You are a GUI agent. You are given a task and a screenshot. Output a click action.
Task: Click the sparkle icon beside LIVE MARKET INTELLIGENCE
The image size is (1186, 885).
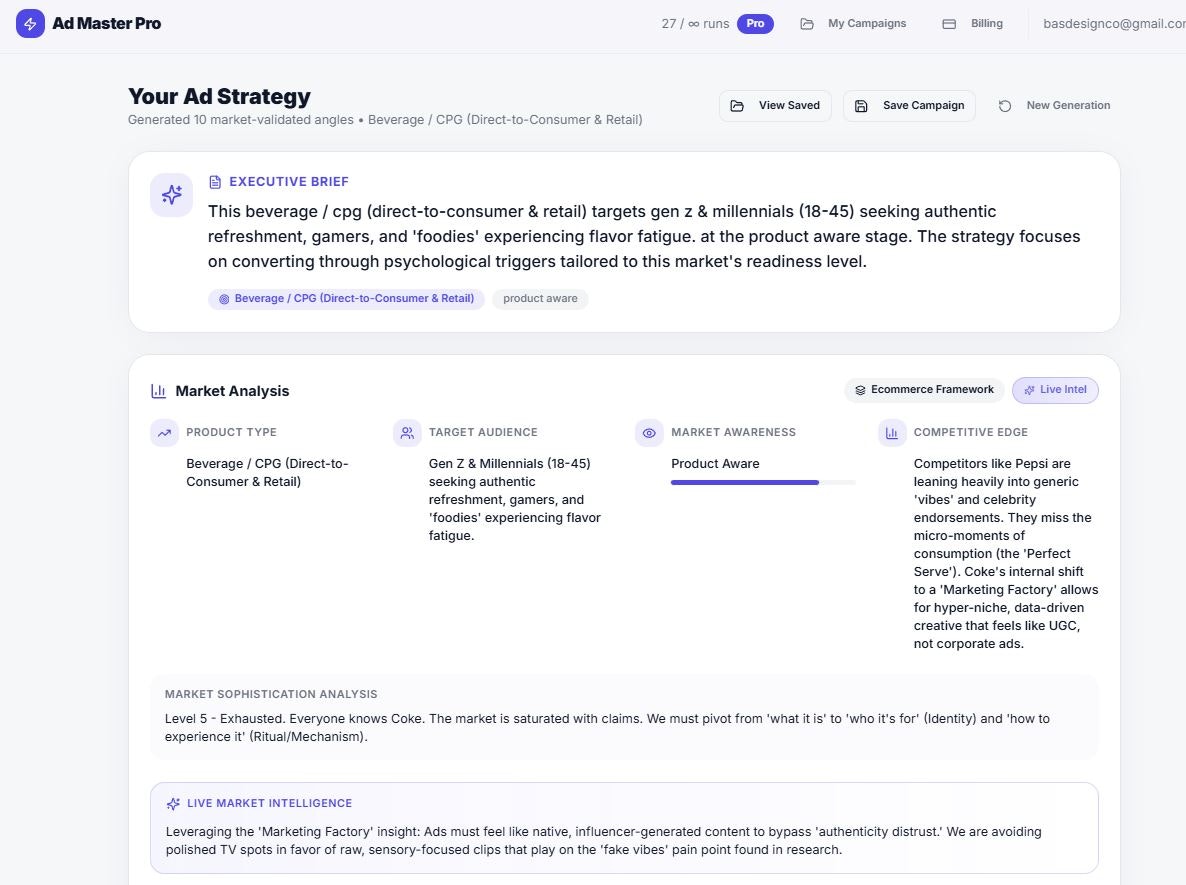click(x=172, y=802)
